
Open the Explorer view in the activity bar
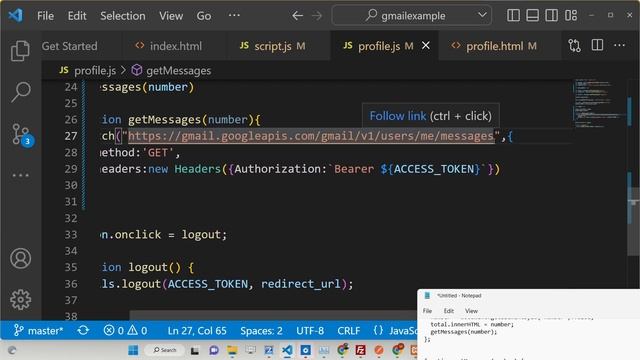(20, 51)
